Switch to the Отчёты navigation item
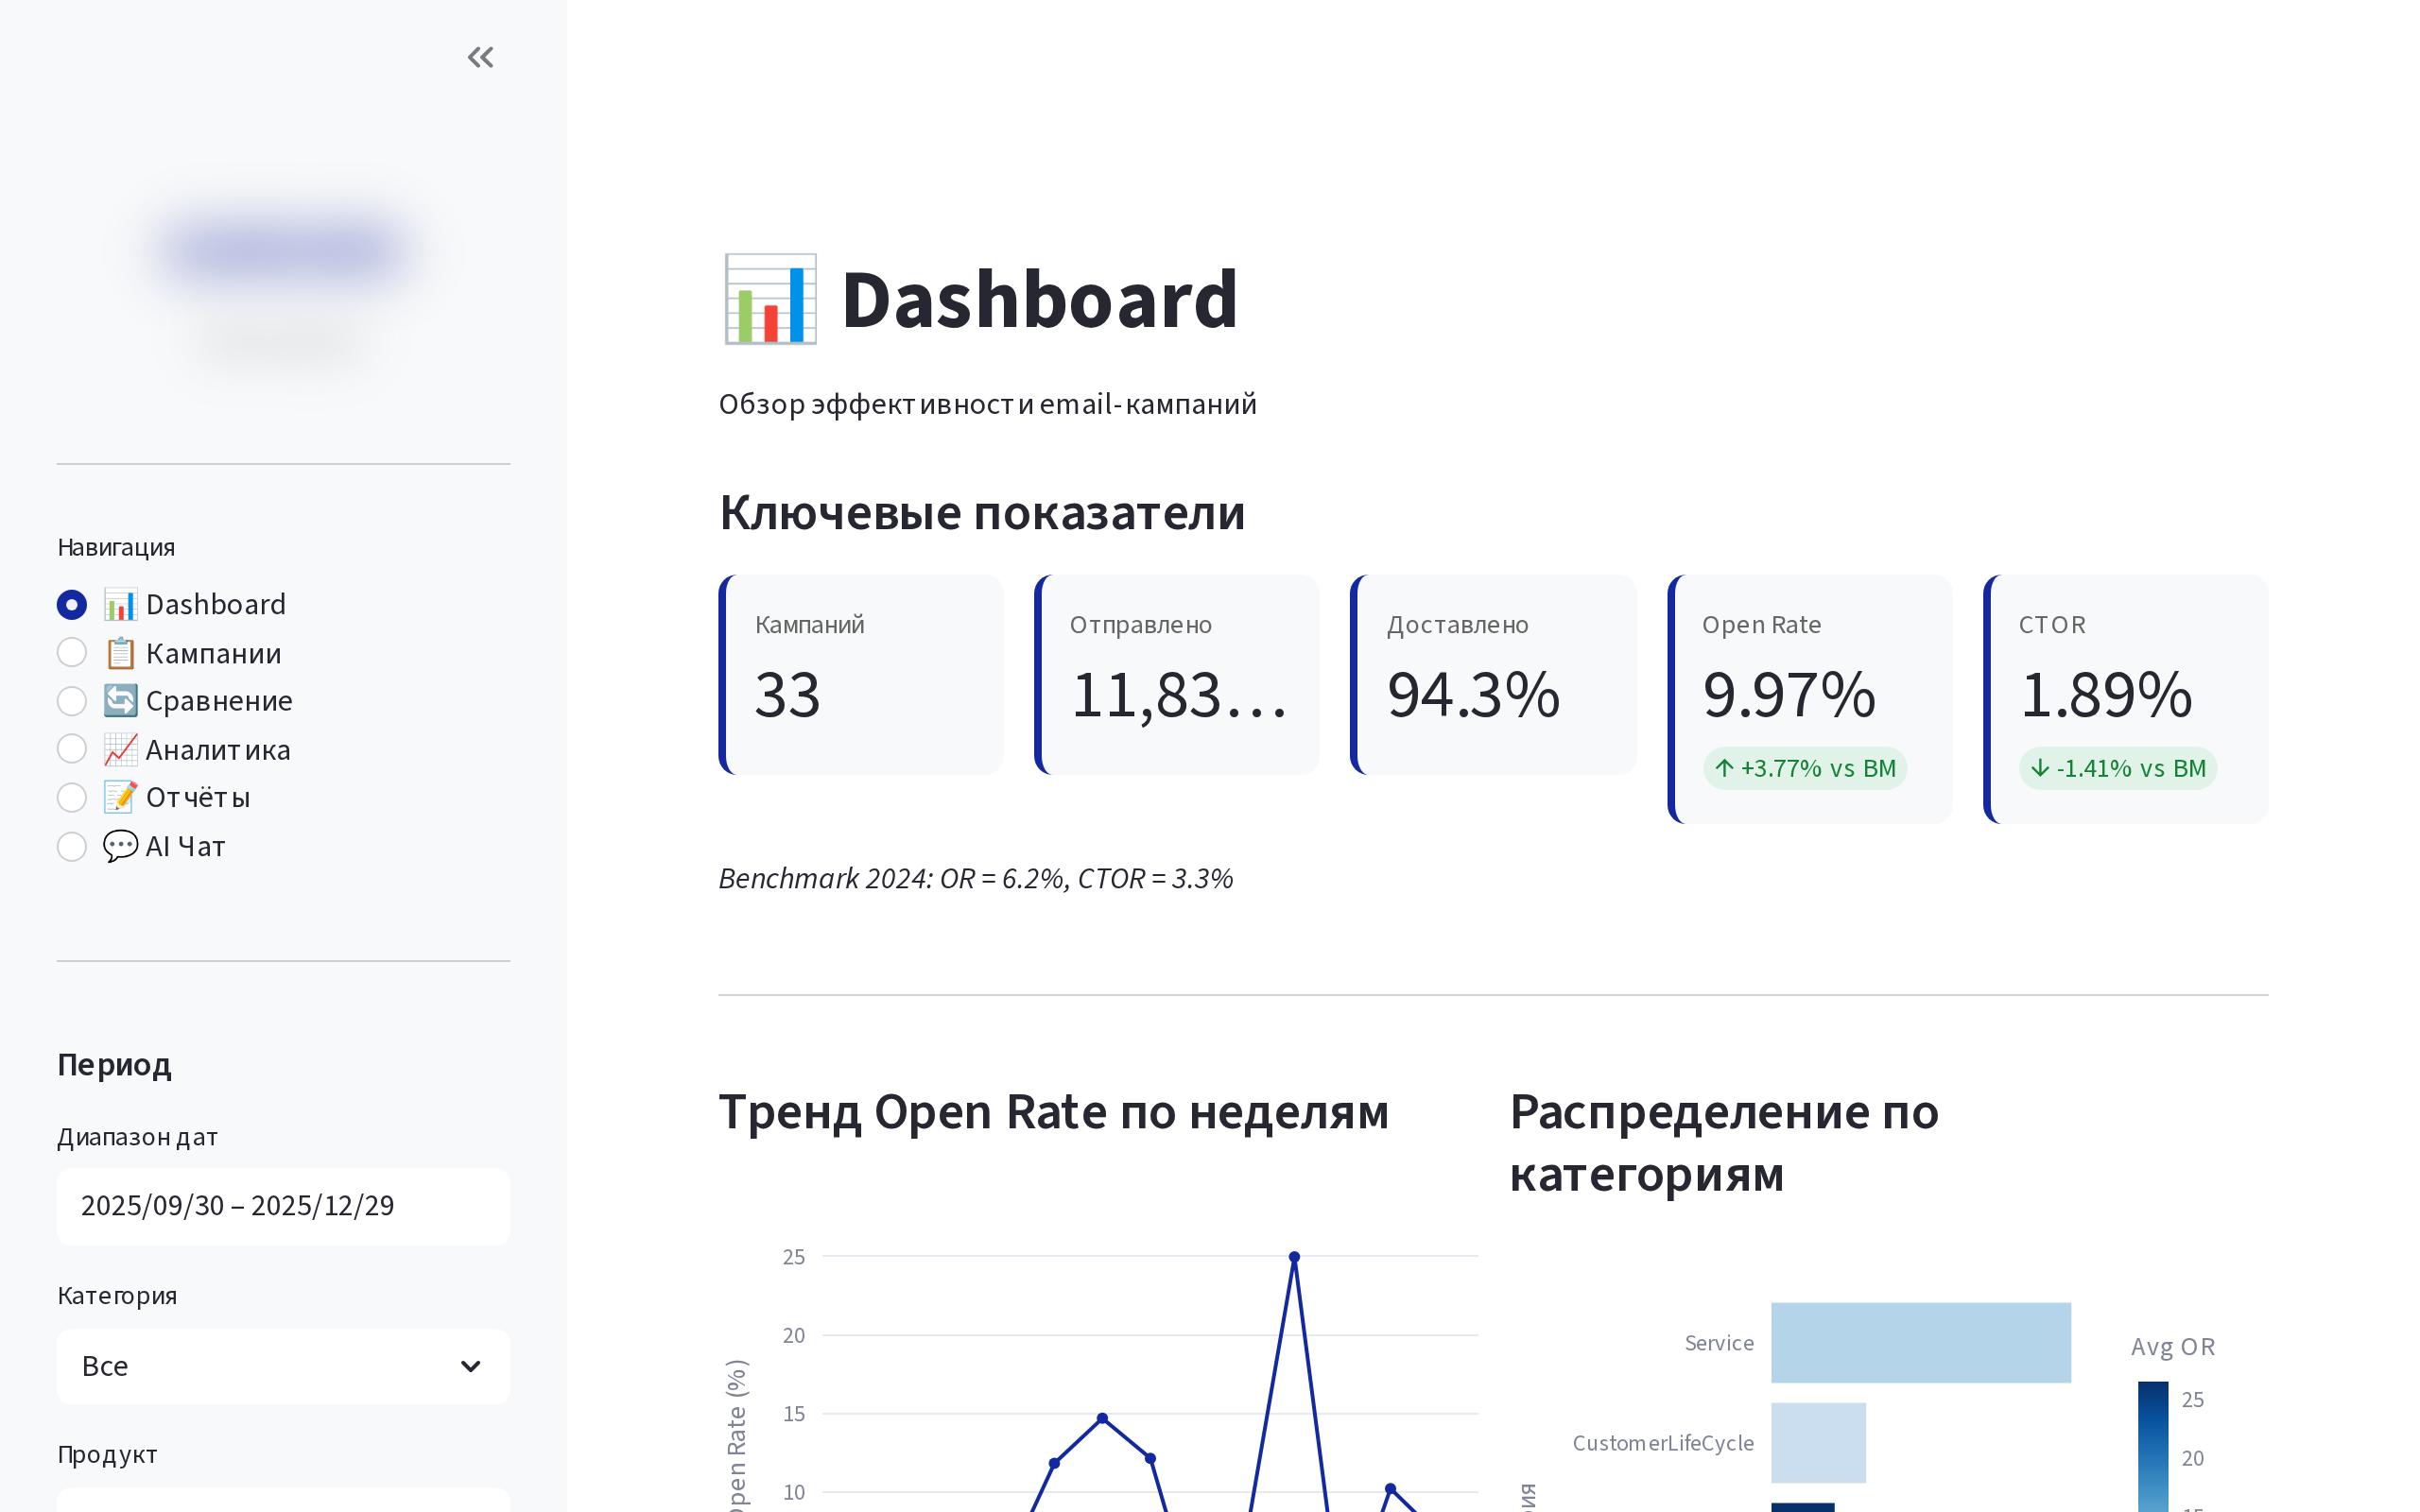The image size is (2420, 1512). (x=198, y=797)
